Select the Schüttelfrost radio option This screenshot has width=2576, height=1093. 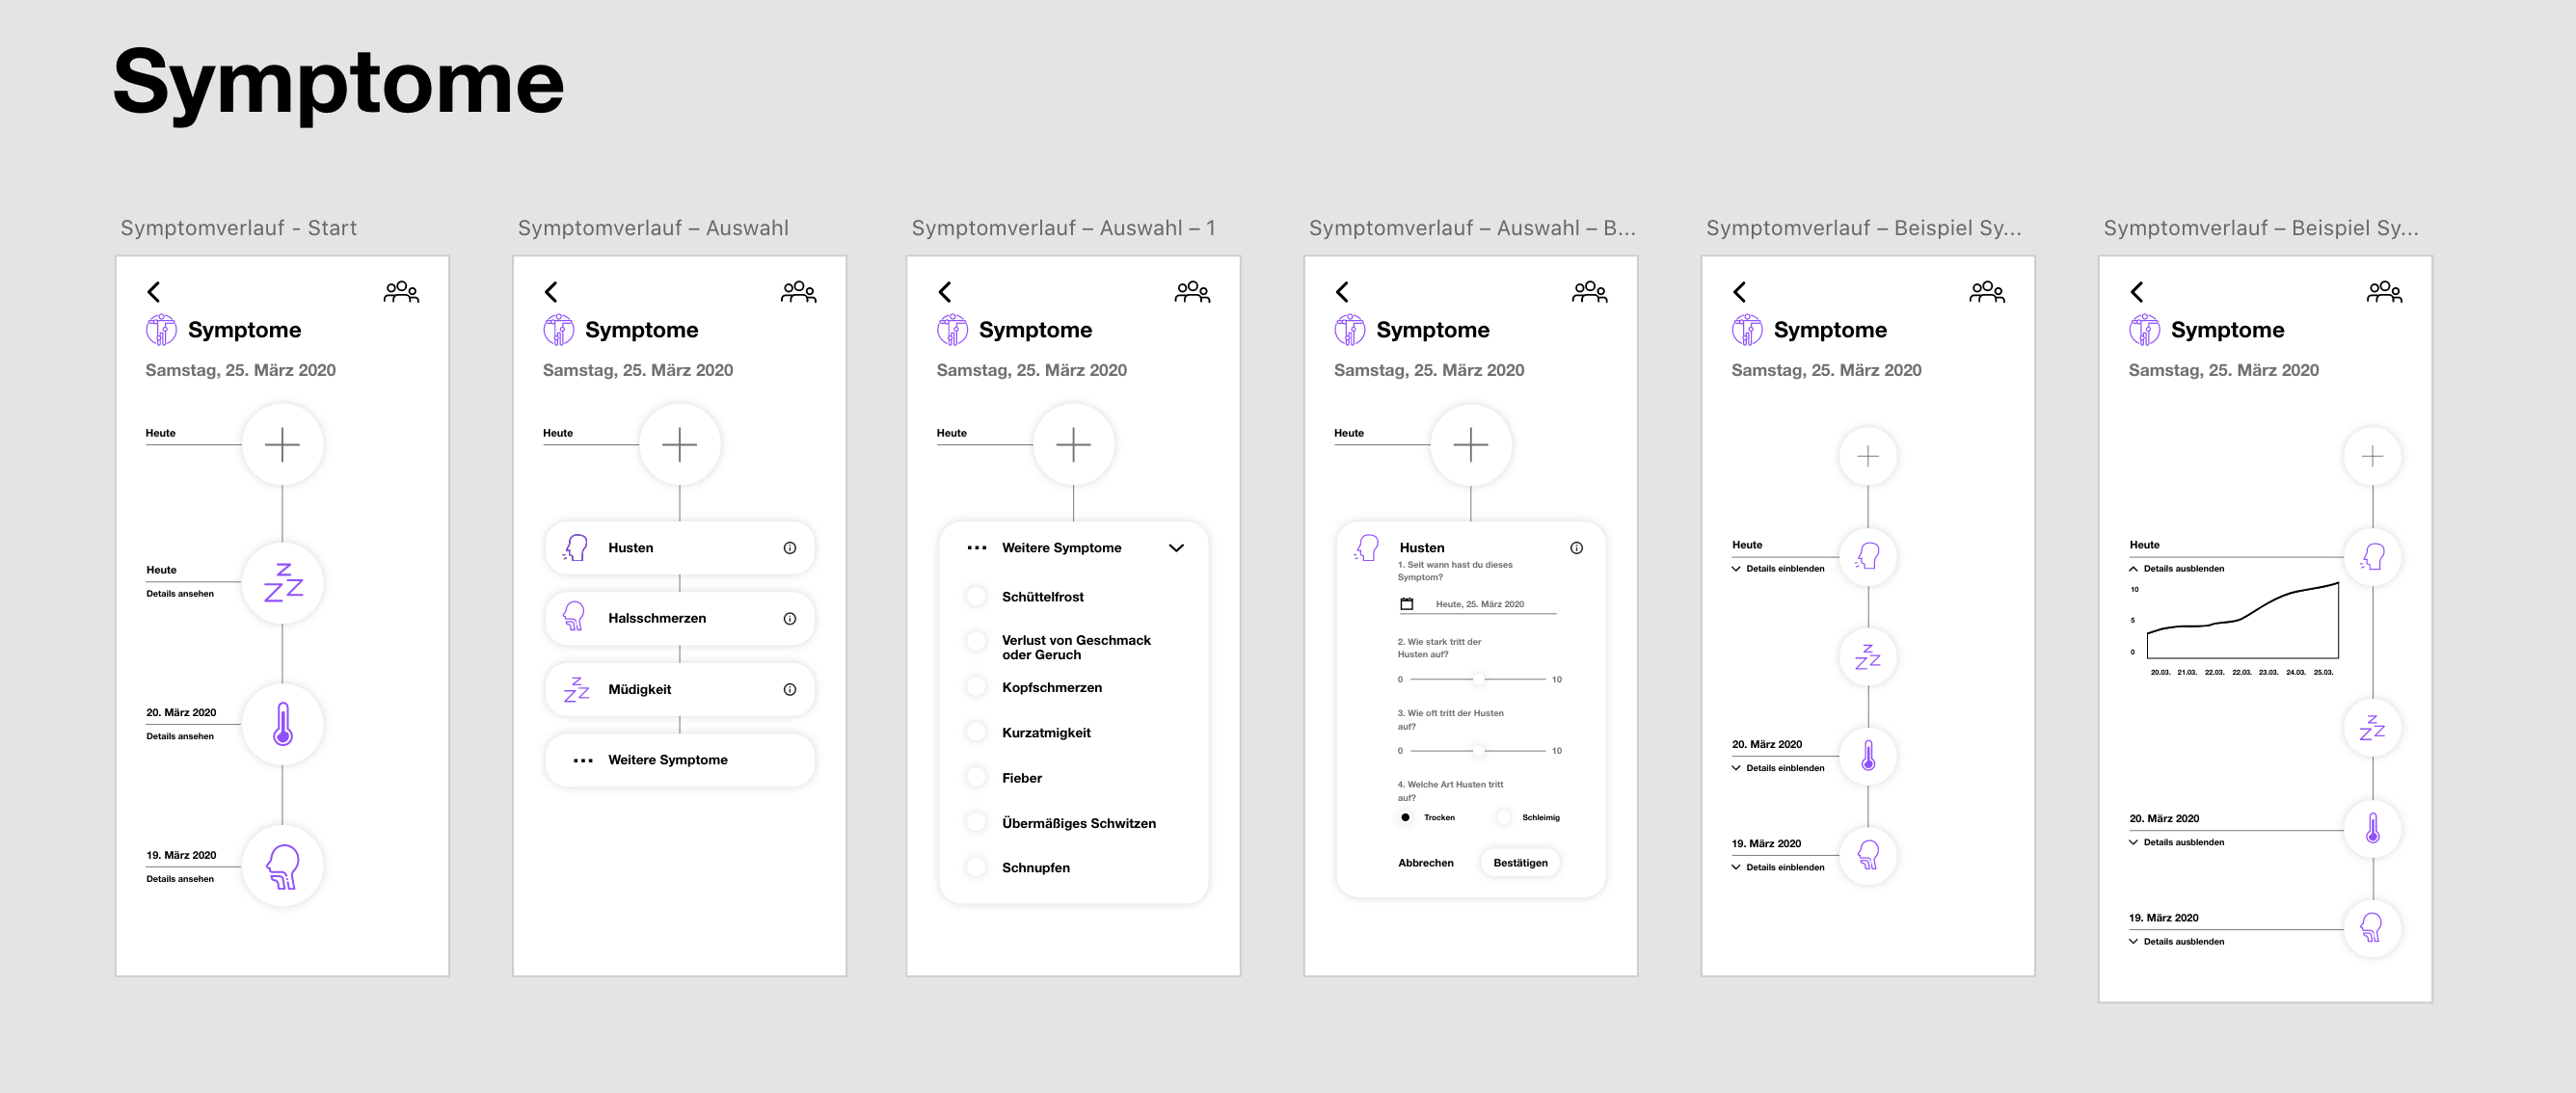976,597
